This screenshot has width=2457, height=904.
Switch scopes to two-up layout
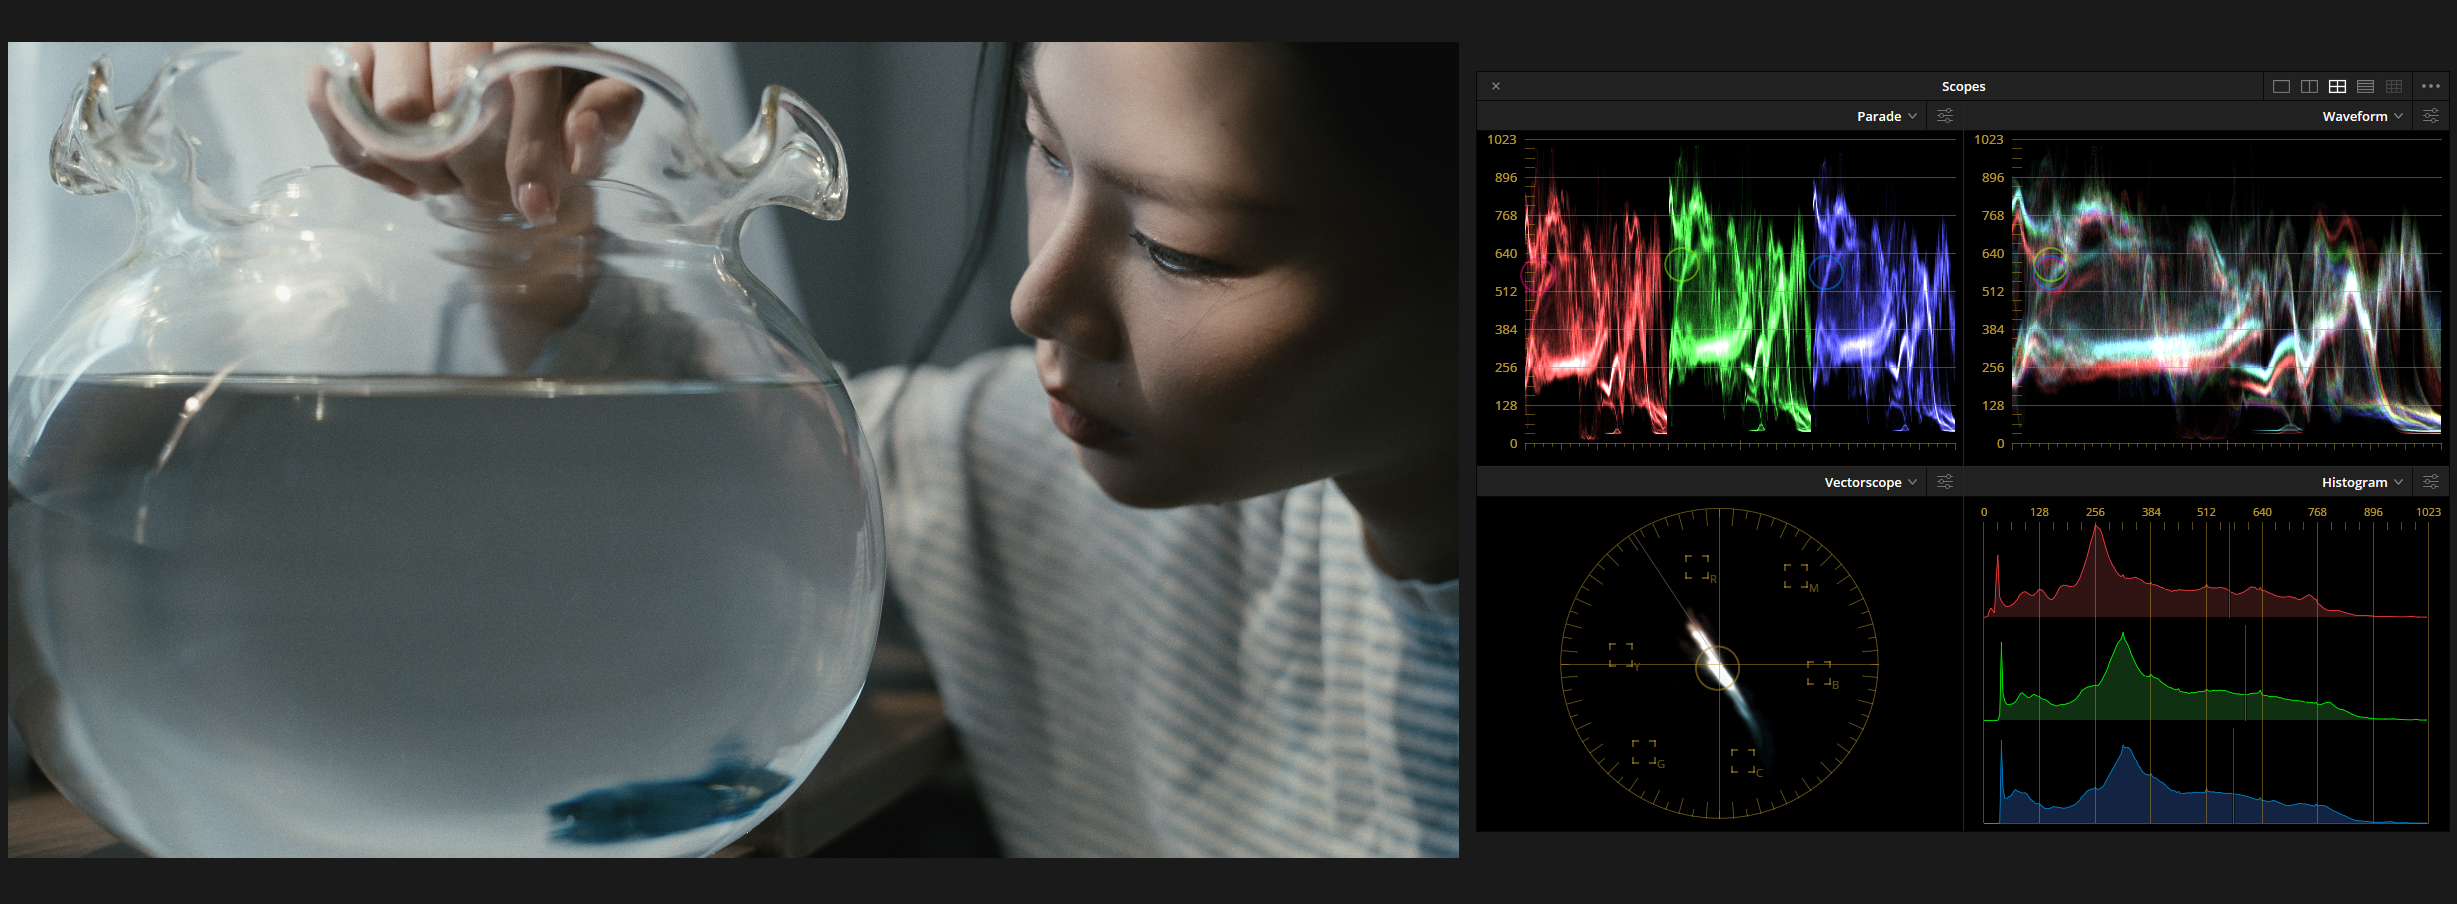tap(2309, 87)
